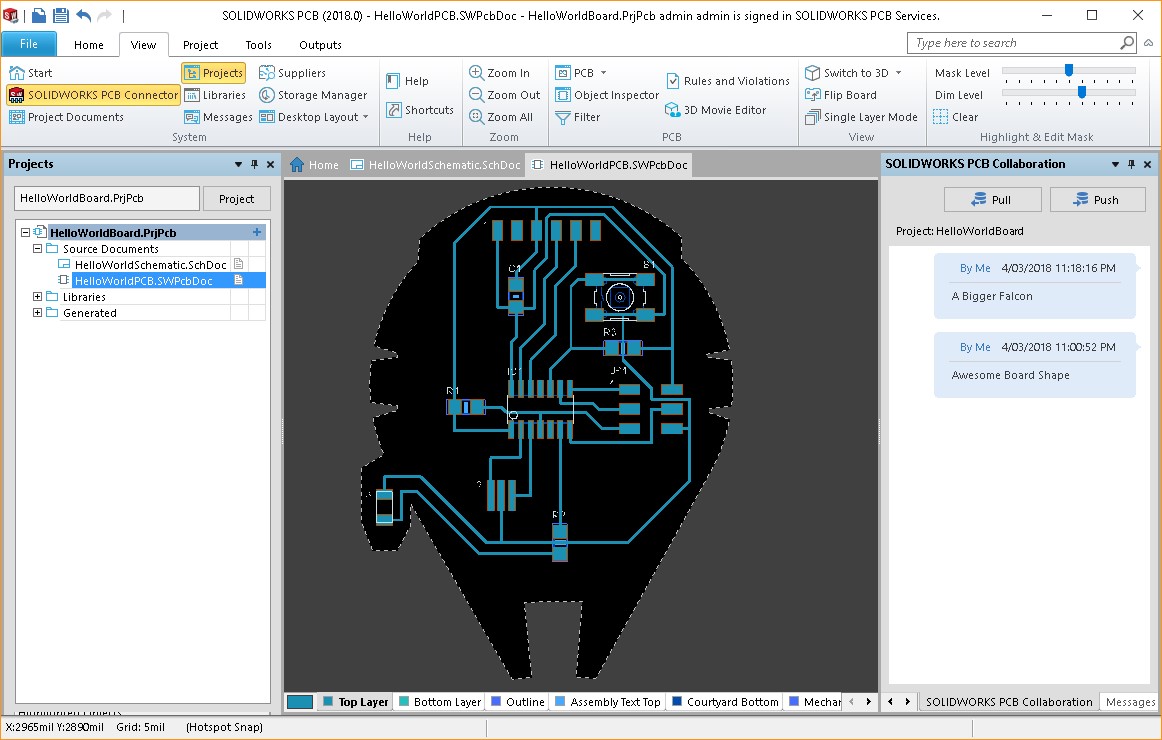Click the Pull button
1162x740 pixels.
pyautogui.click(x=992, y=199)
